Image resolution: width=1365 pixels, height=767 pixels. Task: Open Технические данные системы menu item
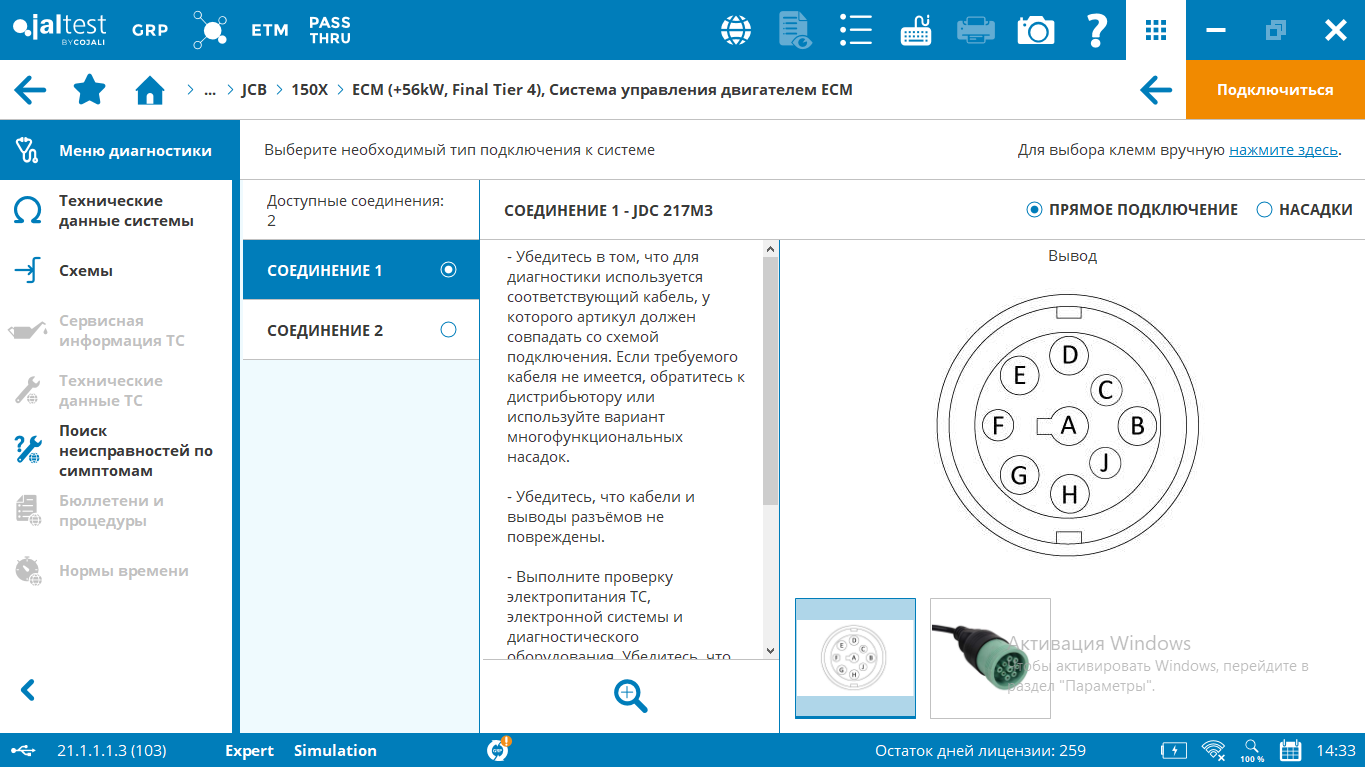(116, 211)
